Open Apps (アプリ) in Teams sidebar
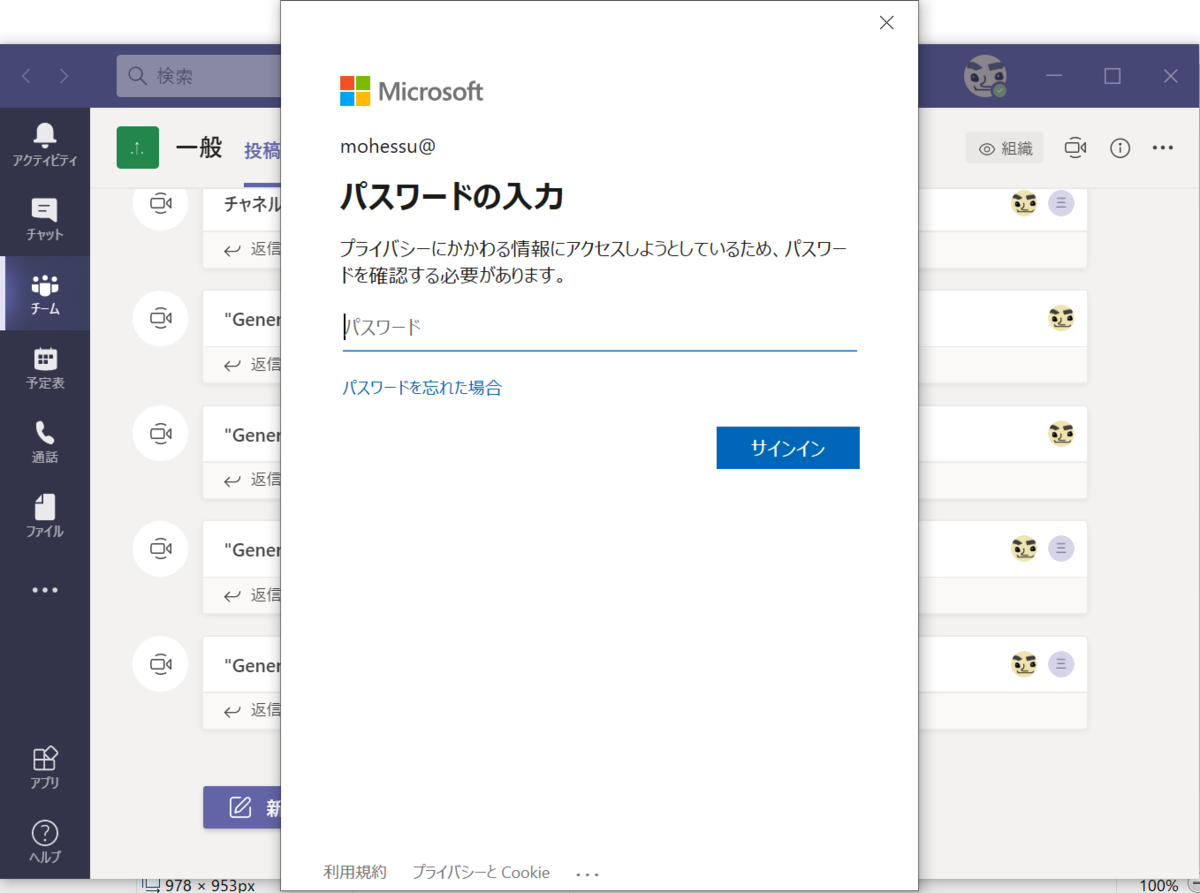1200x893 pixels. 44,768
